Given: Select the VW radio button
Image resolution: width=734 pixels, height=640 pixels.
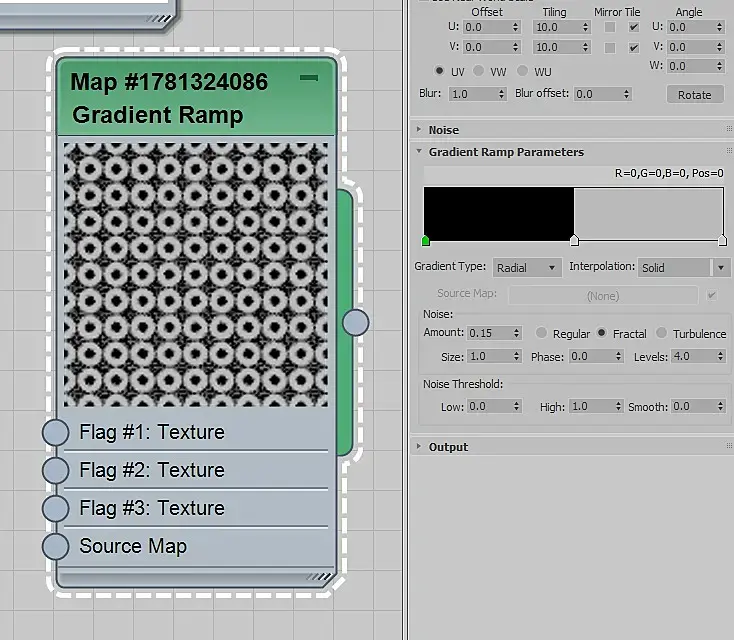Looking at the screenshot, I should tap(478, 71).
